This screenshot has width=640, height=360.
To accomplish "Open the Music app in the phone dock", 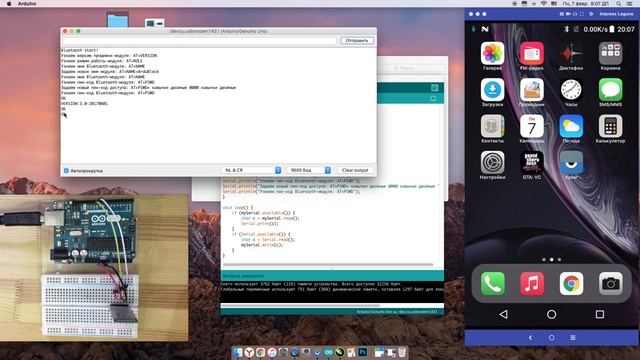I will (x=532, y=283).
